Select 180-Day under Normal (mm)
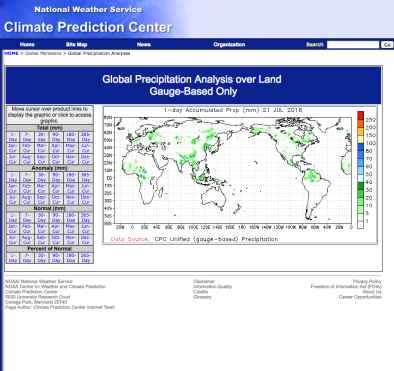The image size is (394, 371). (71, 218)
